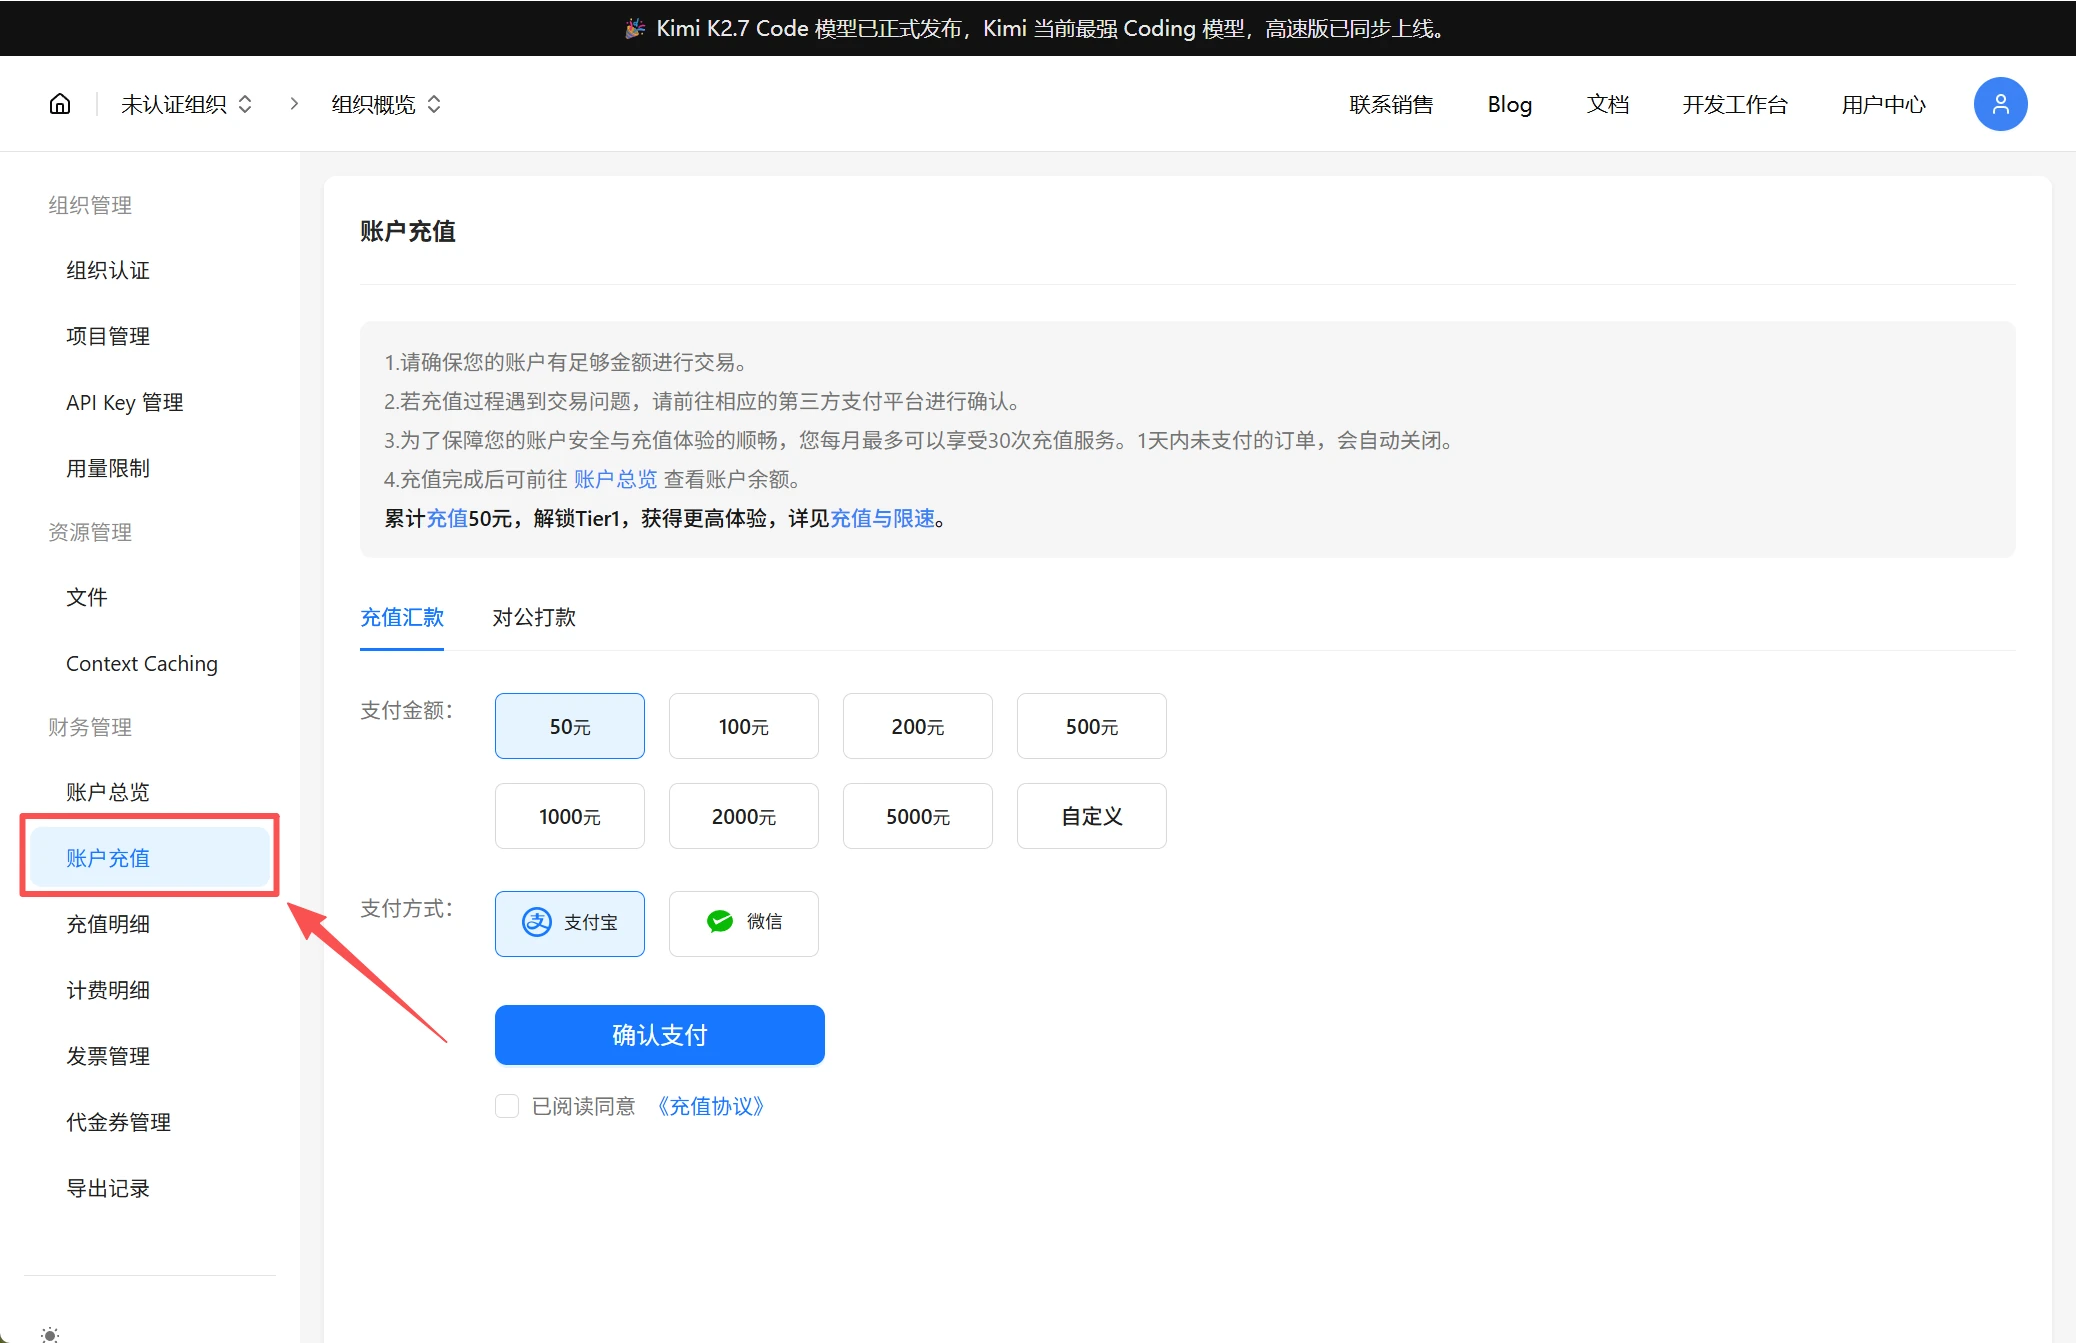
Task: Switch to the 对公打款 tab
Action: (534, 617)
